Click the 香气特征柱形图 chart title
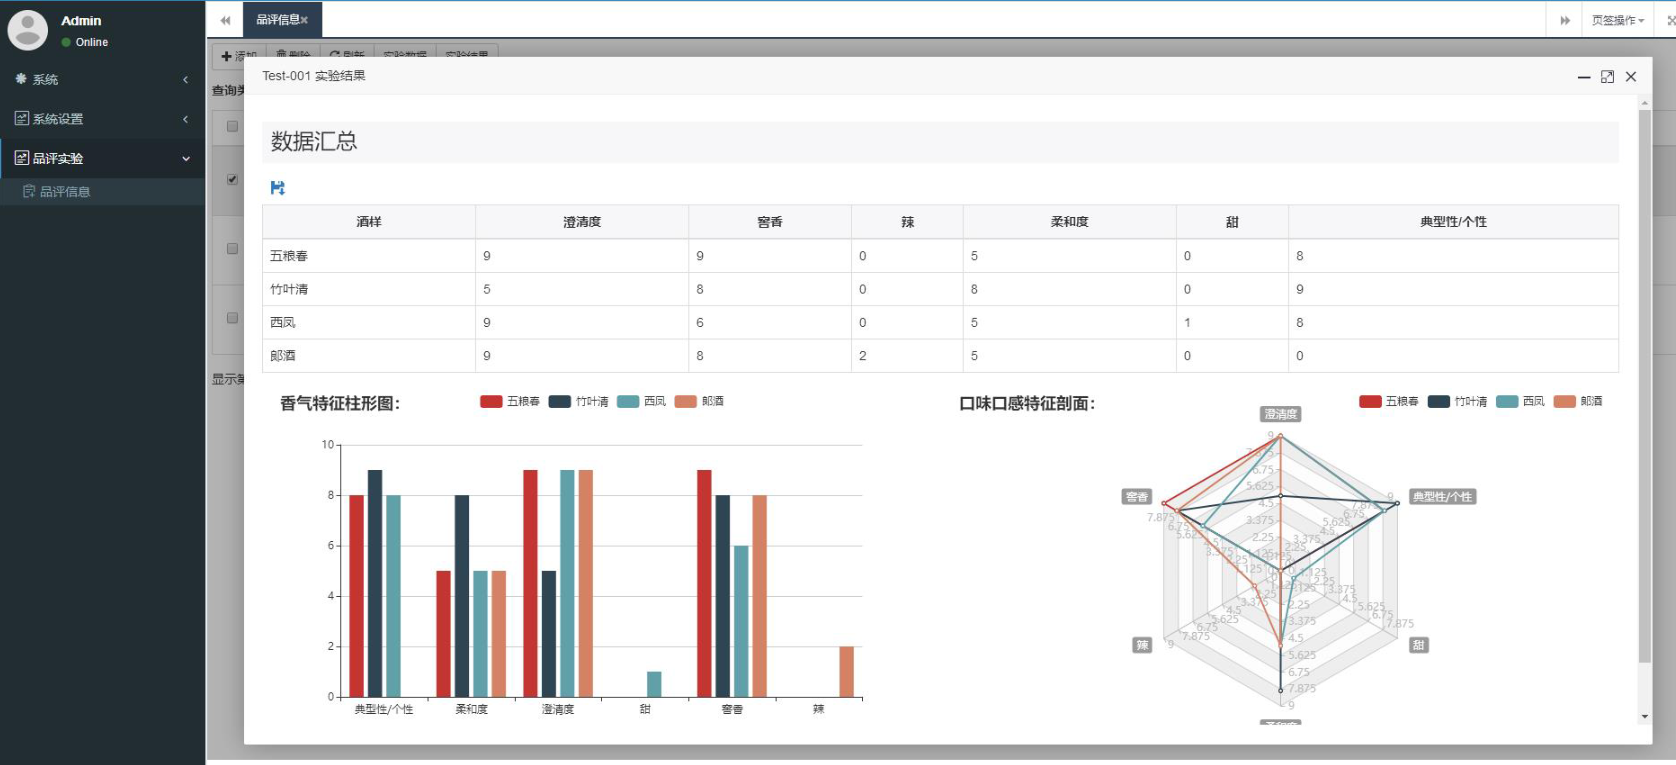The height and width of the screenshot is (765, 1676). tap(340, 403)
